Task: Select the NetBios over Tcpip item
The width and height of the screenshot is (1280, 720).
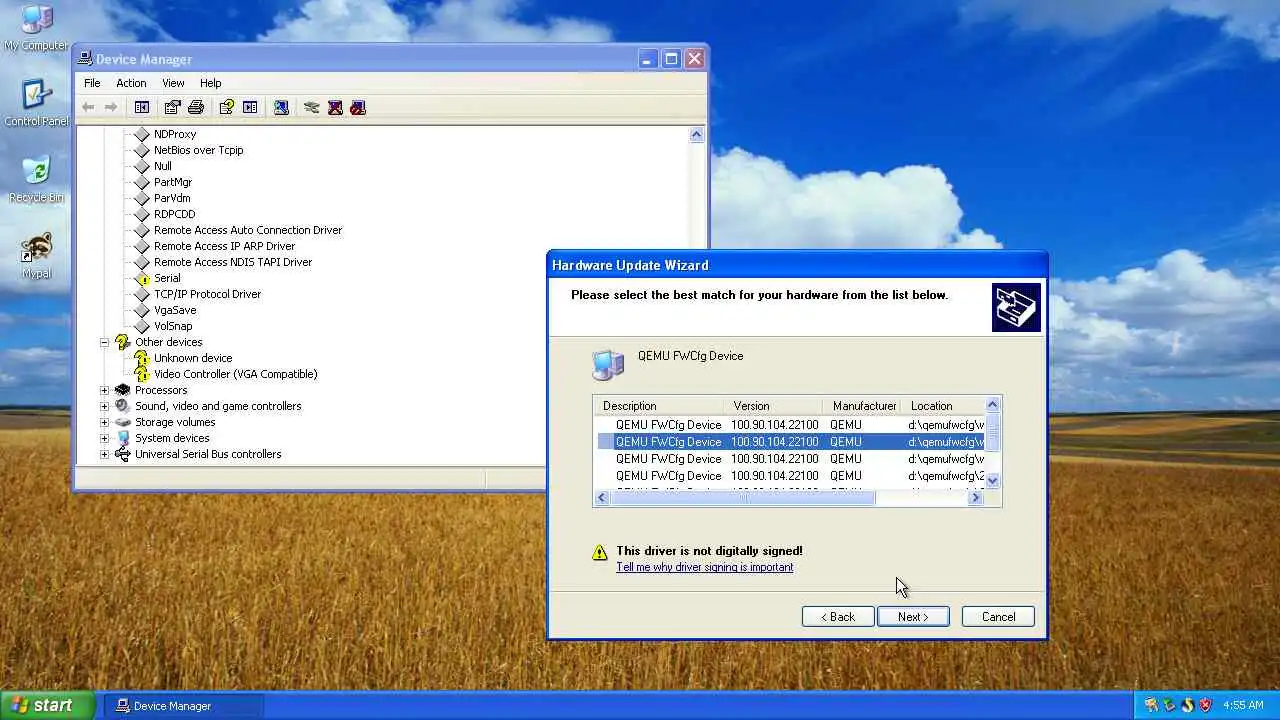Action: 198,150
